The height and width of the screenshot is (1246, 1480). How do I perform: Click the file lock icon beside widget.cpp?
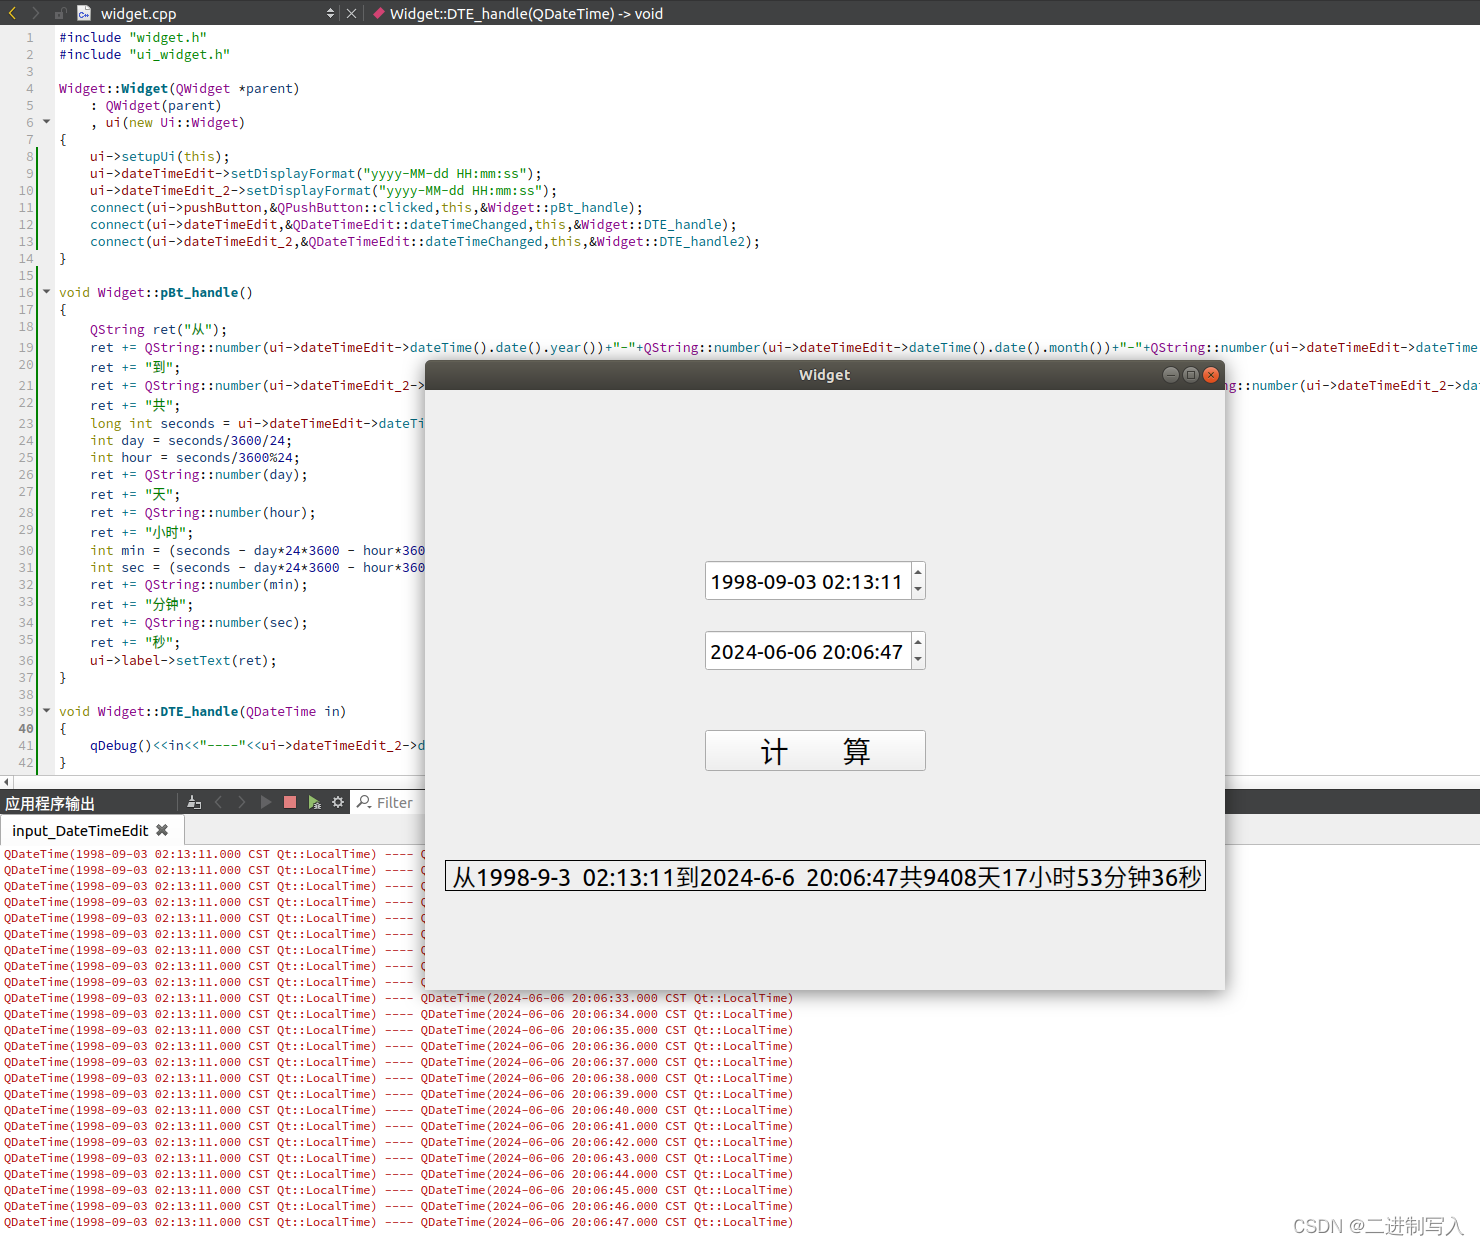point(60,13)
